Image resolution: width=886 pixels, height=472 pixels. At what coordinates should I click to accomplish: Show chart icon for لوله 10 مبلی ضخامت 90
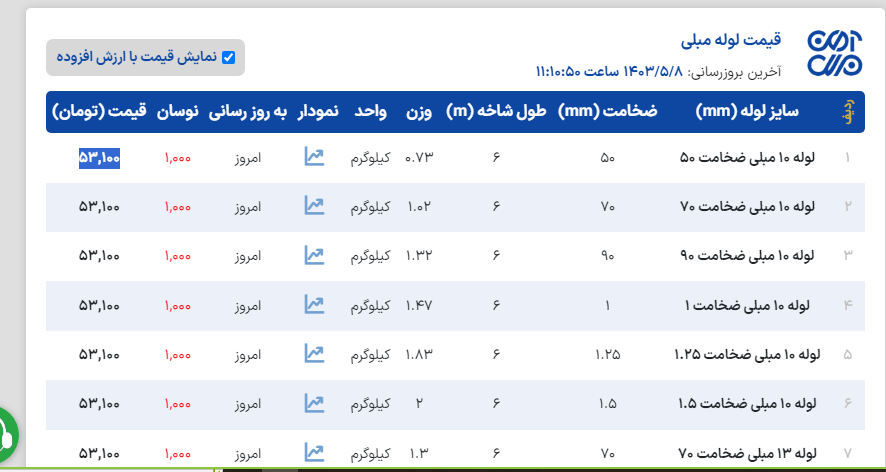pos(314,255)
